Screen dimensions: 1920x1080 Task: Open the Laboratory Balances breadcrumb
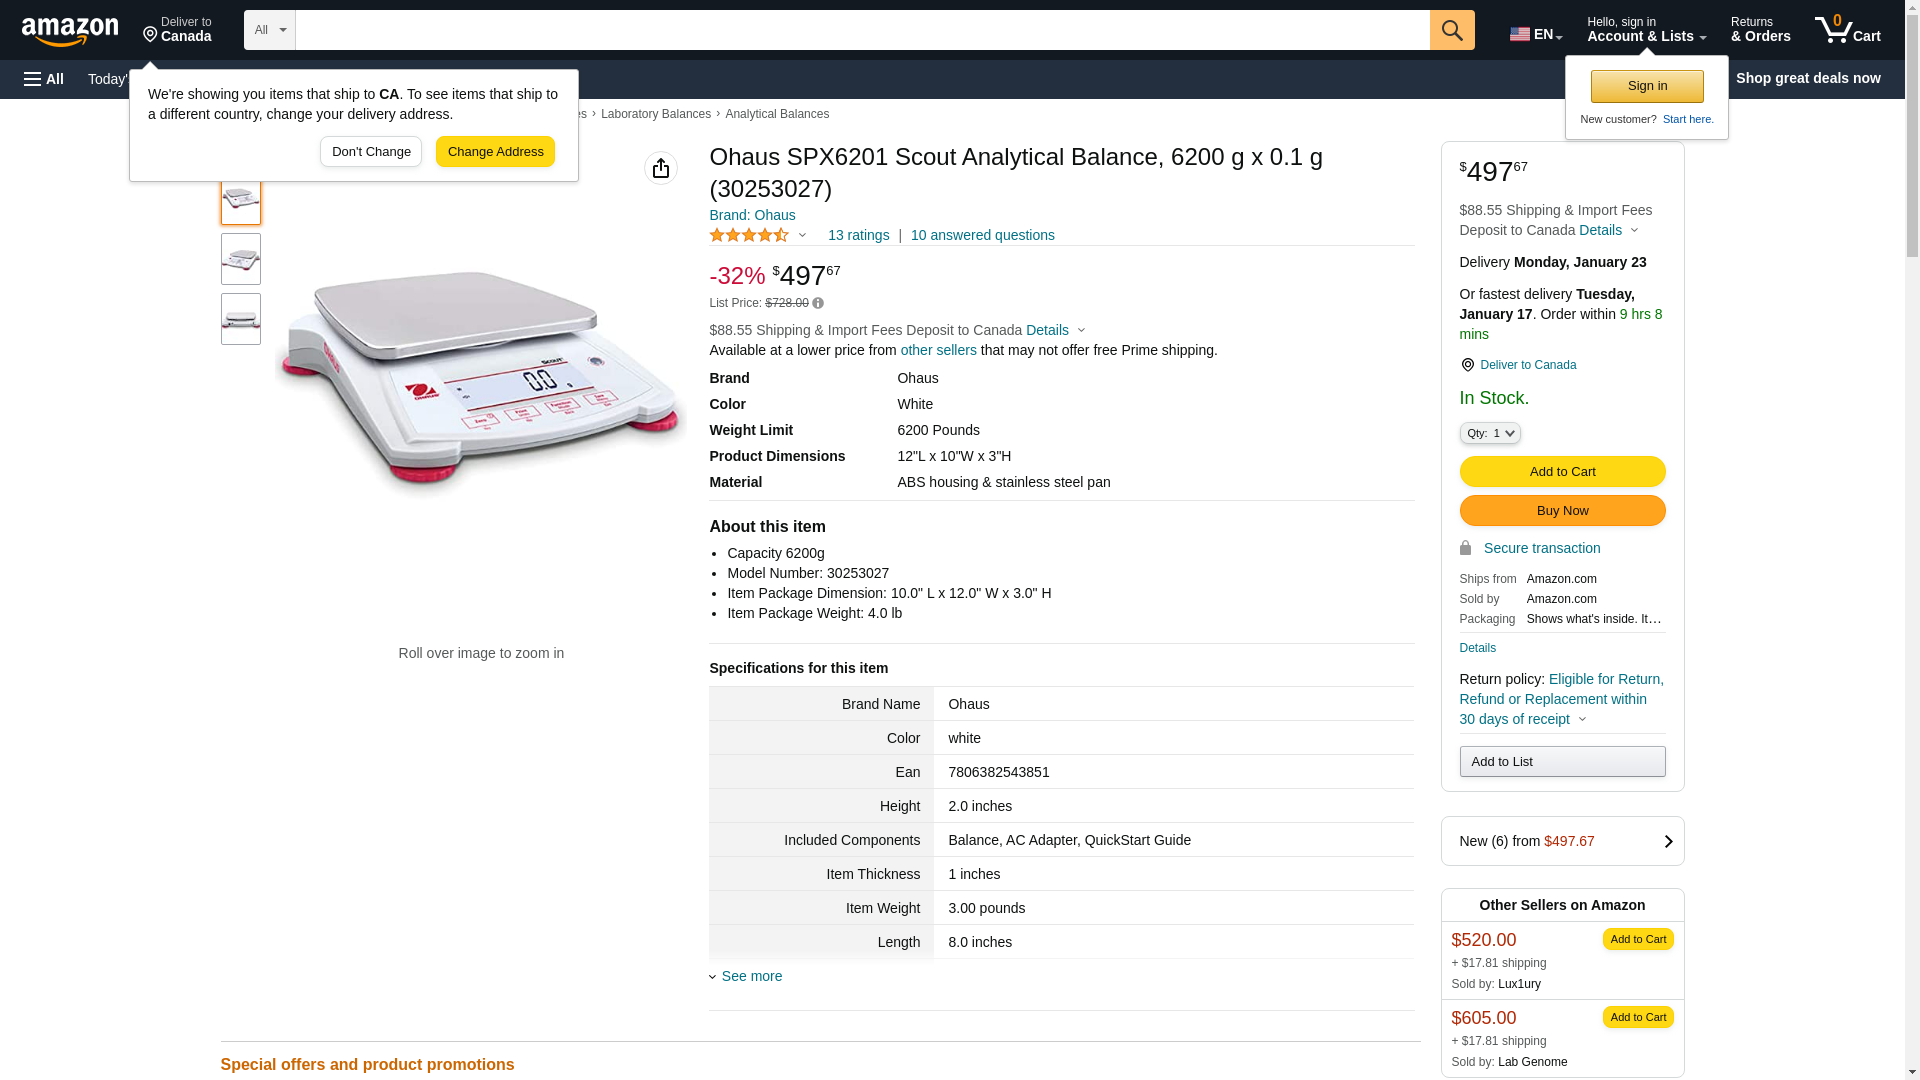coord(655,114)
